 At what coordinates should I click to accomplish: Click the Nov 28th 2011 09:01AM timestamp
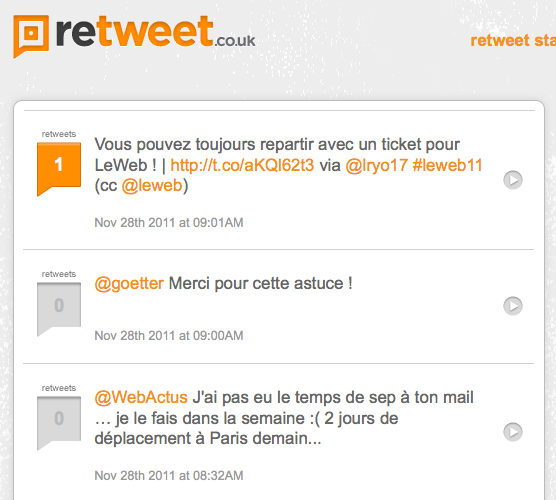169,223
